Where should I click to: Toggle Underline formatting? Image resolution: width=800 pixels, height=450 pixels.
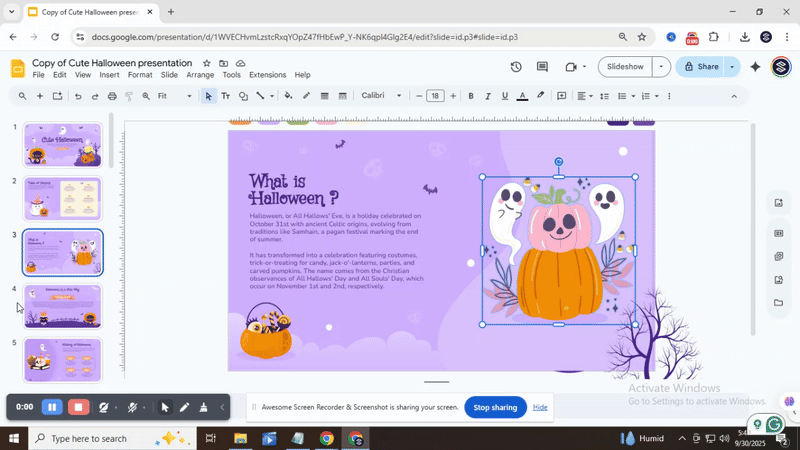tap(505, 96)
